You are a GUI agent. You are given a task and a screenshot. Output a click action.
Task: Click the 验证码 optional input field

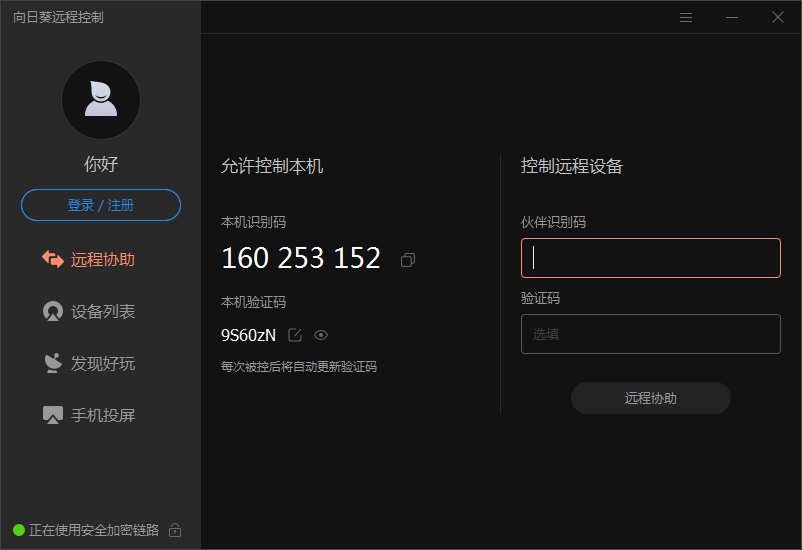coord(651,334)
